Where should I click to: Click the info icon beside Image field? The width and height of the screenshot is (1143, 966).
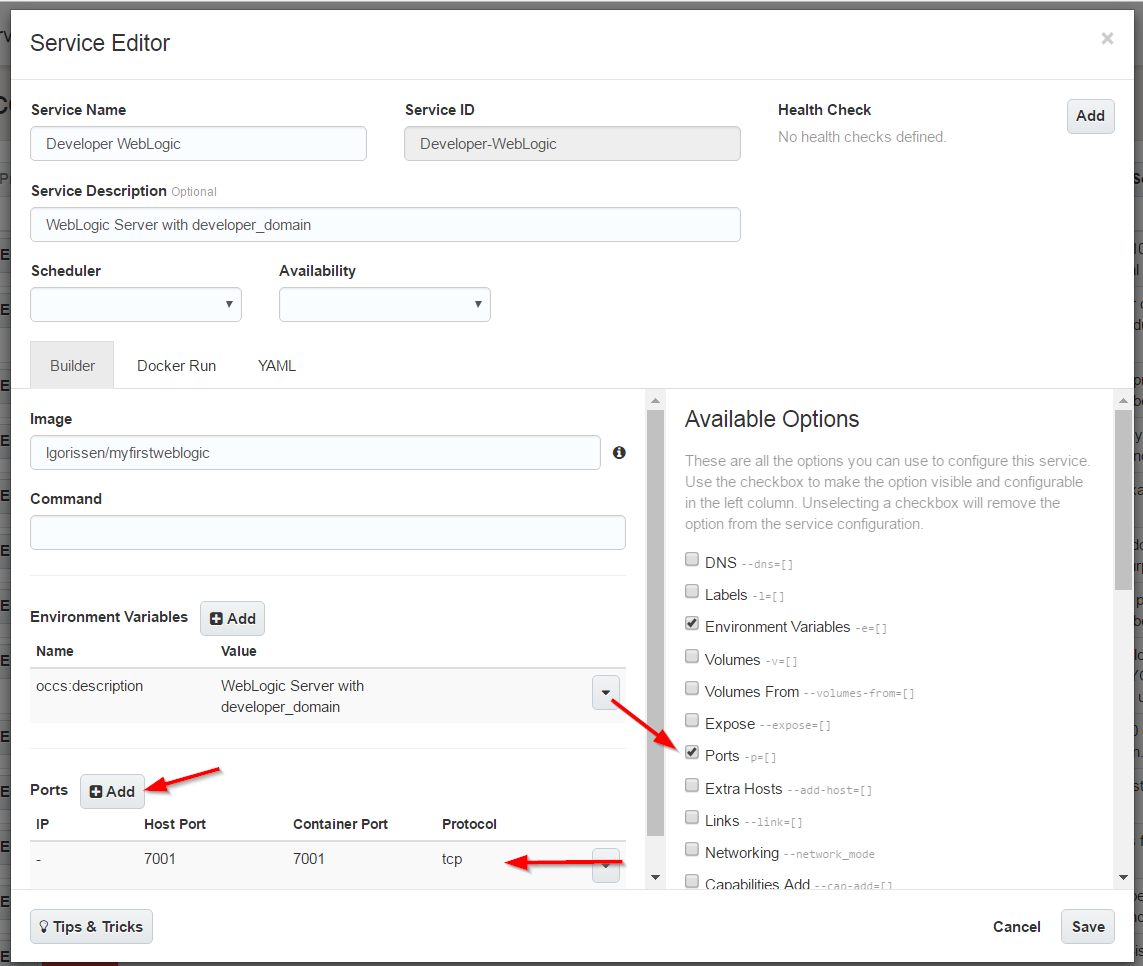point(619,453)
